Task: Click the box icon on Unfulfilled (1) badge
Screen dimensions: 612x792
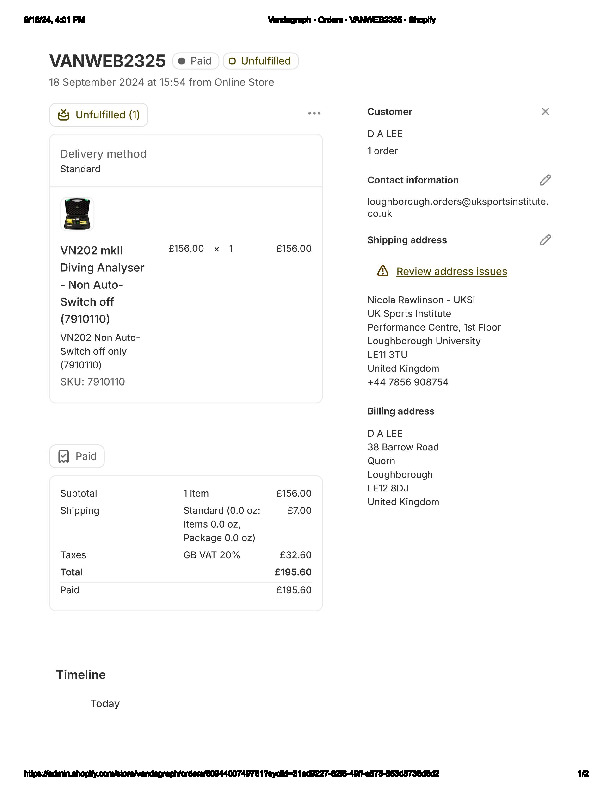Action: [x=64, y=115]
